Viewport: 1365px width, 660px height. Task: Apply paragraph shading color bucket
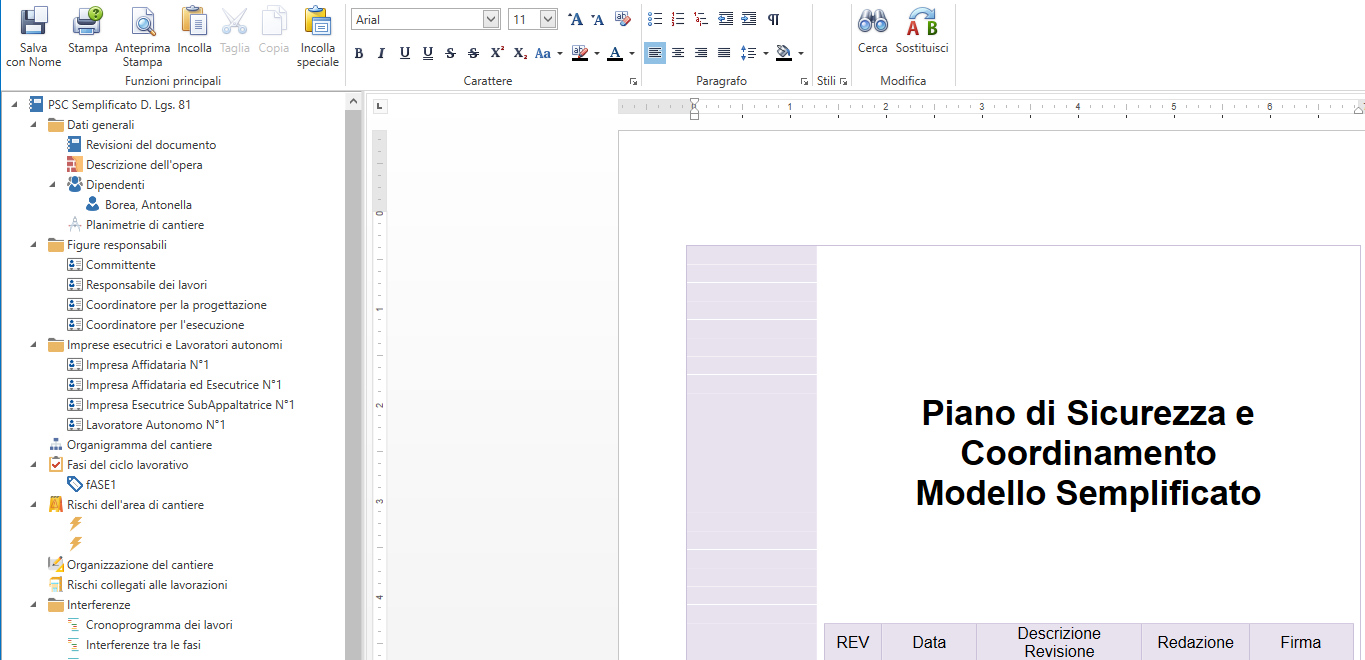point(784,53)
